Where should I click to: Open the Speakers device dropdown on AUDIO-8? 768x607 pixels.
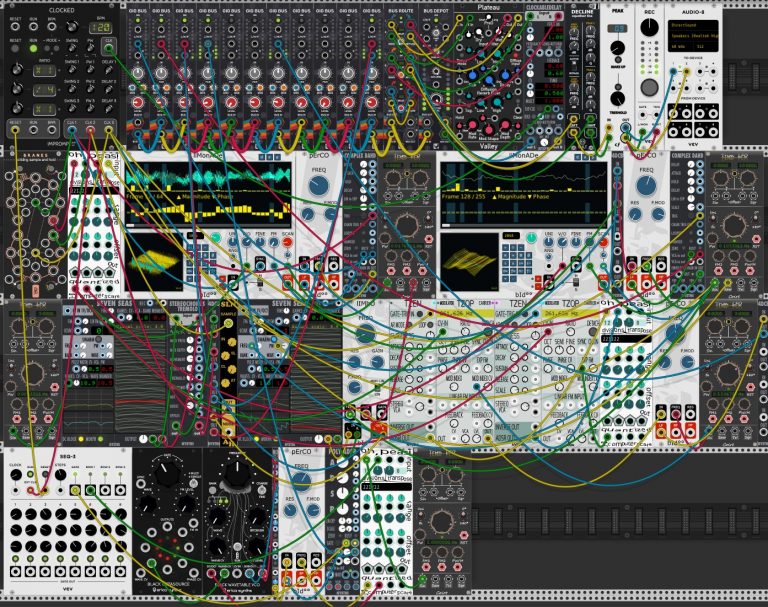(x=693, y=36)
